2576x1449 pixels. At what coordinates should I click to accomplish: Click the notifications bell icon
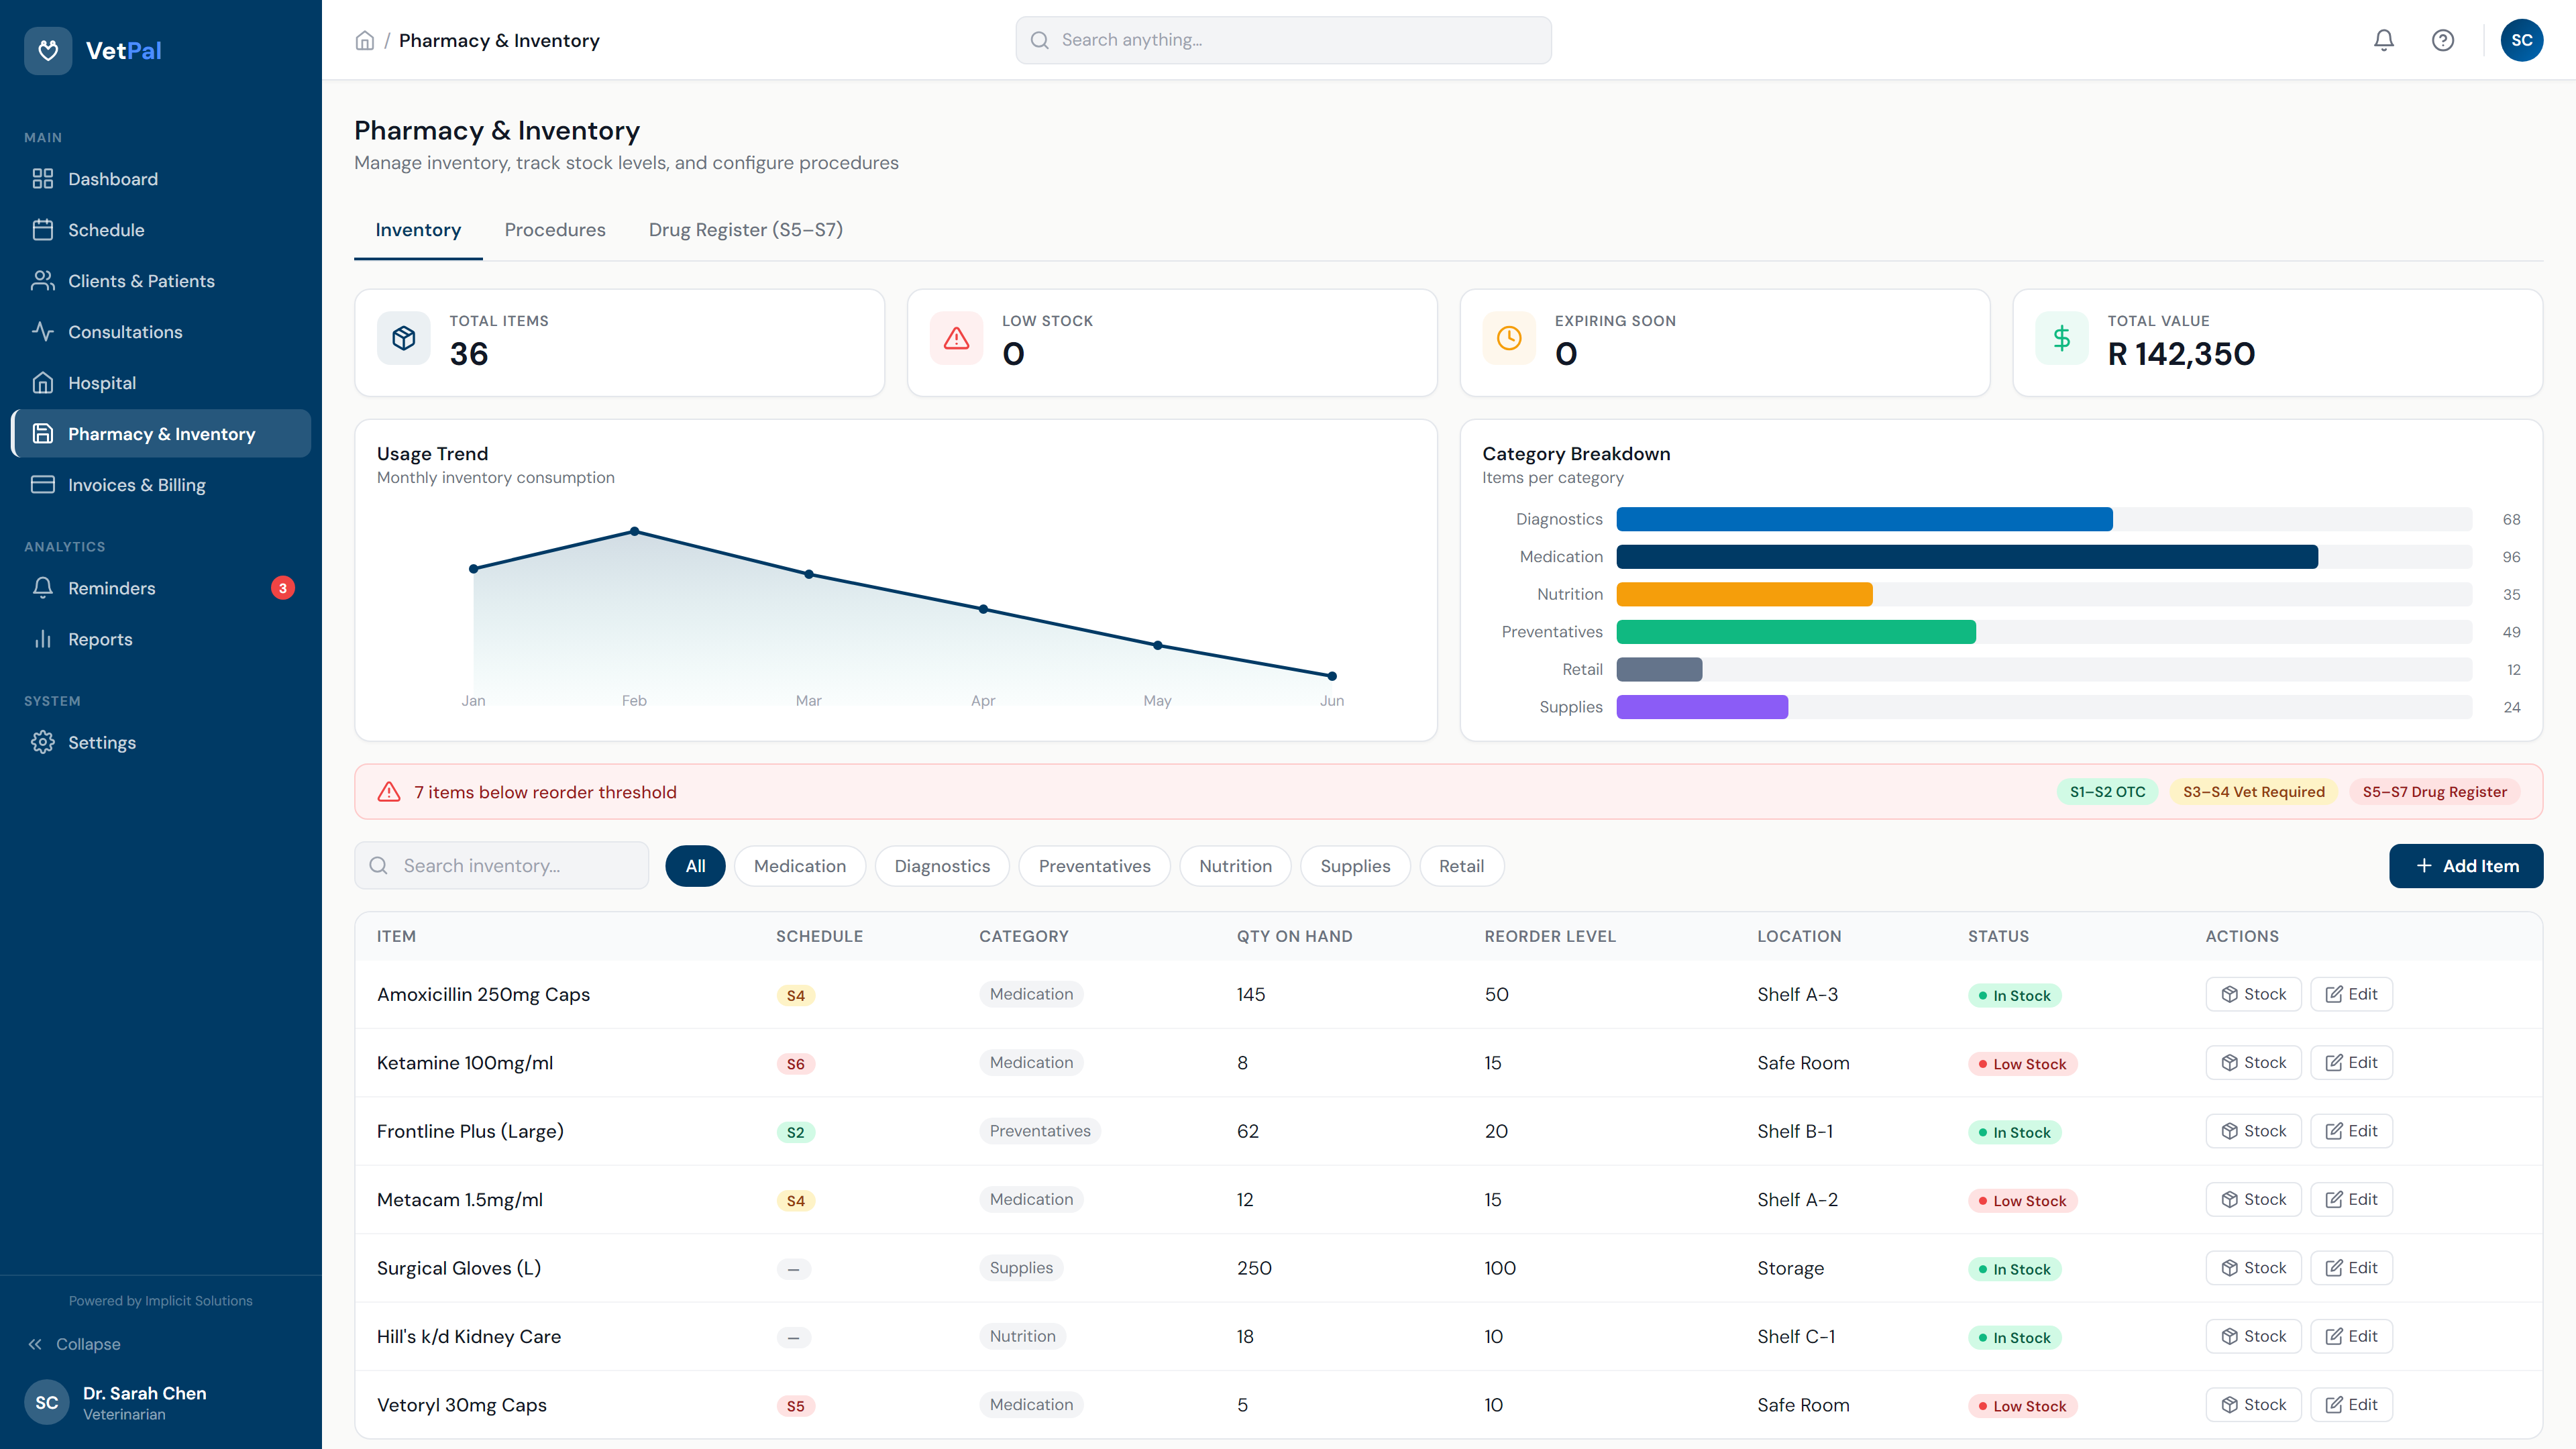point(2383,40)
